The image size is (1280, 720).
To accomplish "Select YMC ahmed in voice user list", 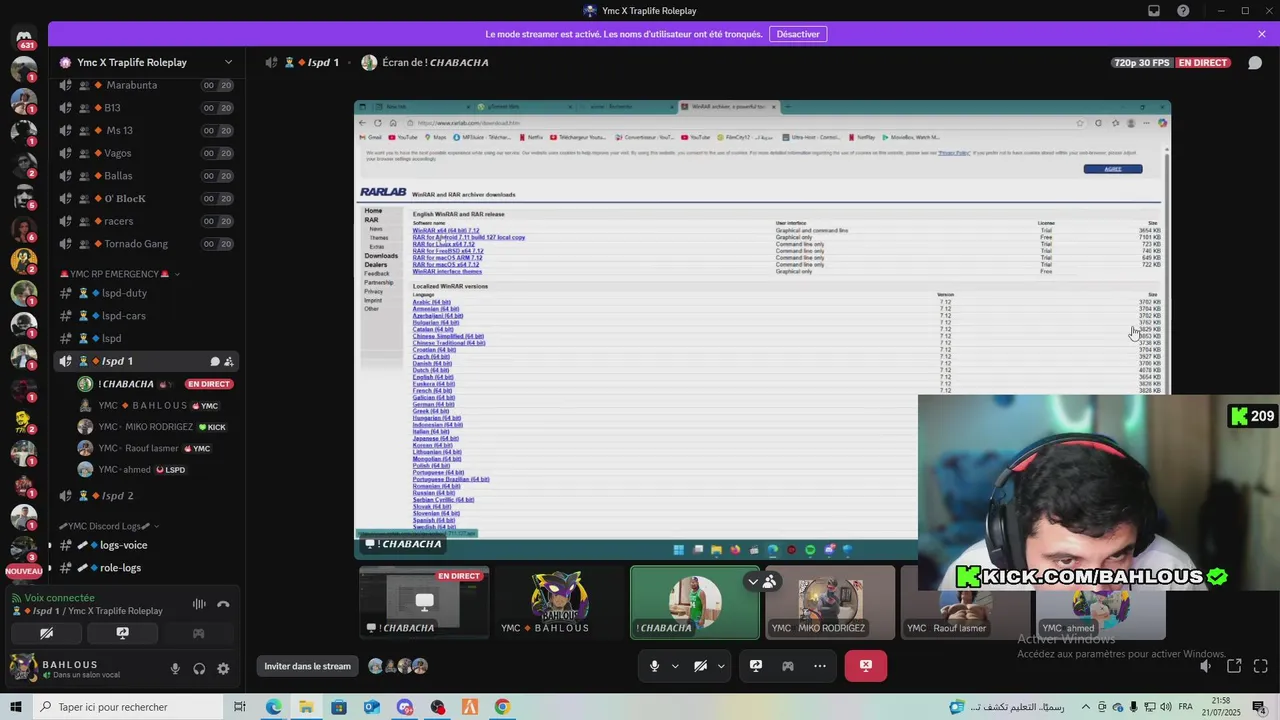I will [x=155, y=470].
